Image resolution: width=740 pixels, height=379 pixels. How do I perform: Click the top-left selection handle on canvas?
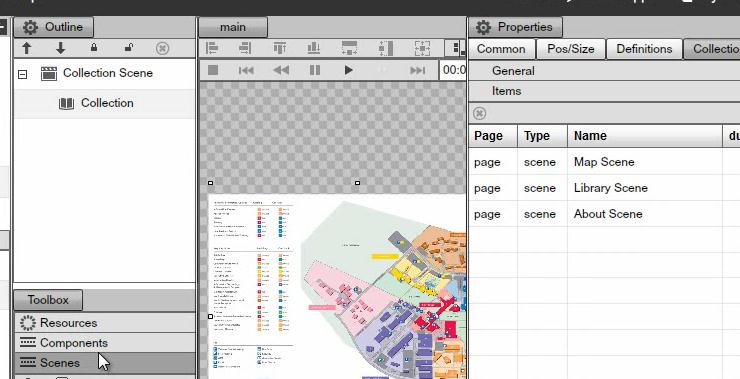tap(210, 183)
